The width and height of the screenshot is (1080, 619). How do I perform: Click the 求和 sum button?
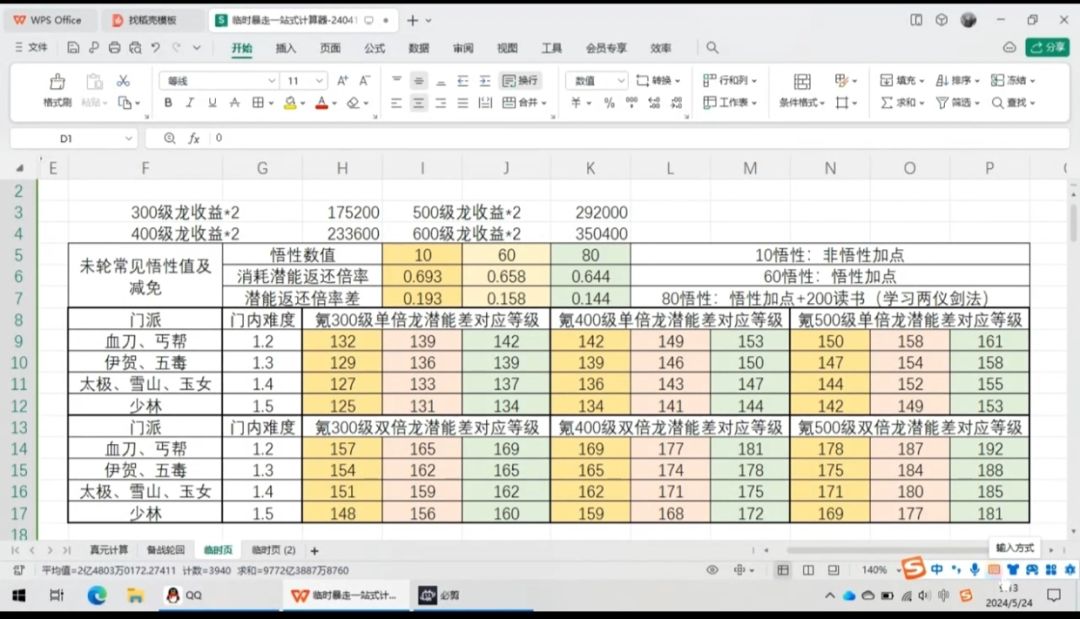point(902,103)
